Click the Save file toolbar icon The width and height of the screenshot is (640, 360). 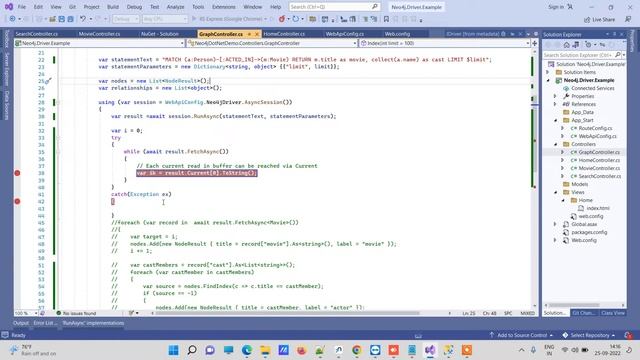62,19
